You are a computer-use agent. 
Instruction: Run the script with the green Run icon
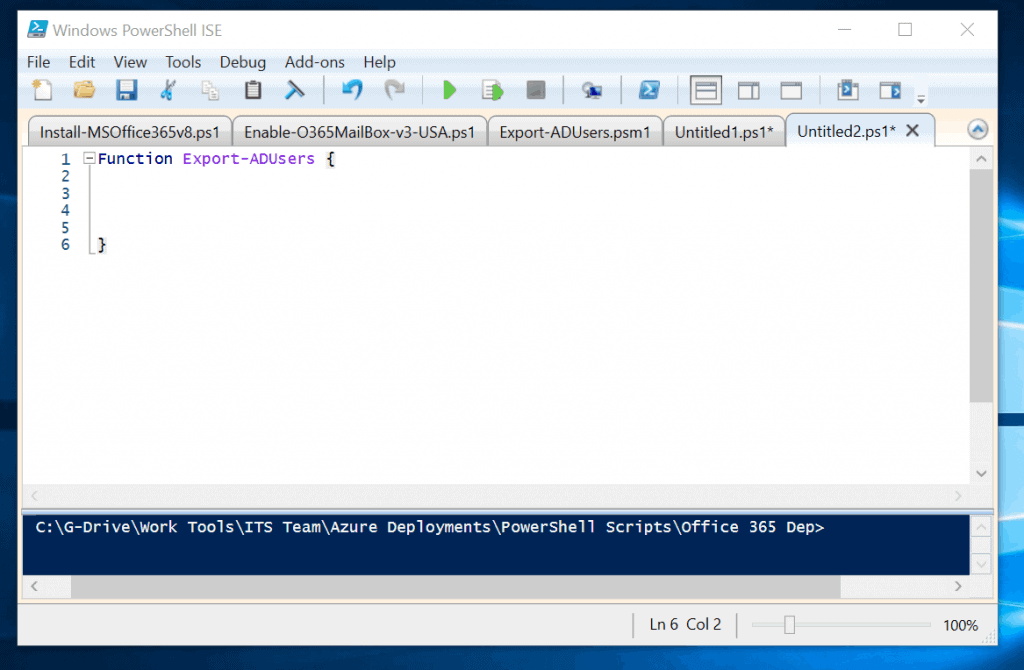coord(448,89)
